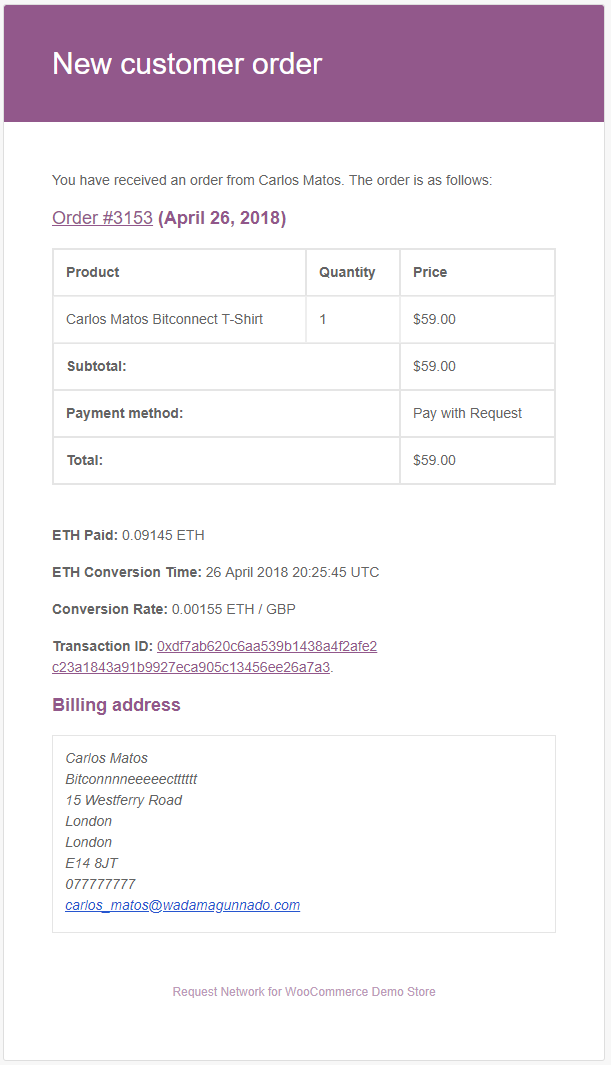This screenshot has height=1065, width=611.
Task: Click the 15 Westferry Road address line
Action: point(124,800)
